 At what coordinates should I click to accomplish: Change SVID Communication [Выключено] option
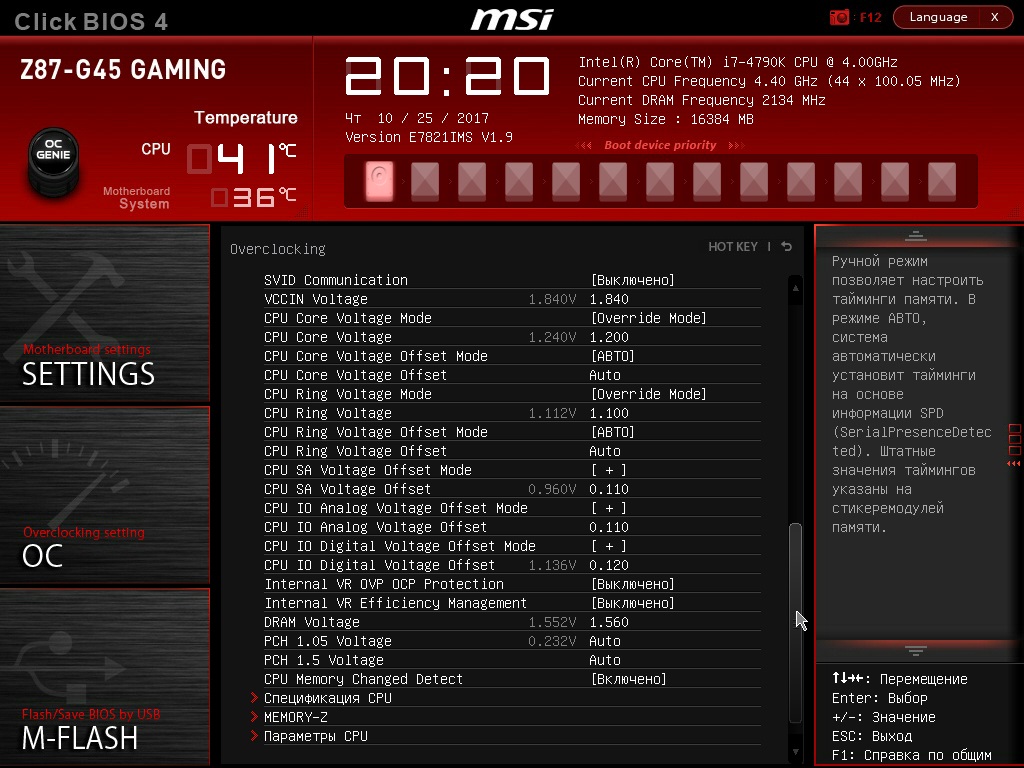pos(632,280)
